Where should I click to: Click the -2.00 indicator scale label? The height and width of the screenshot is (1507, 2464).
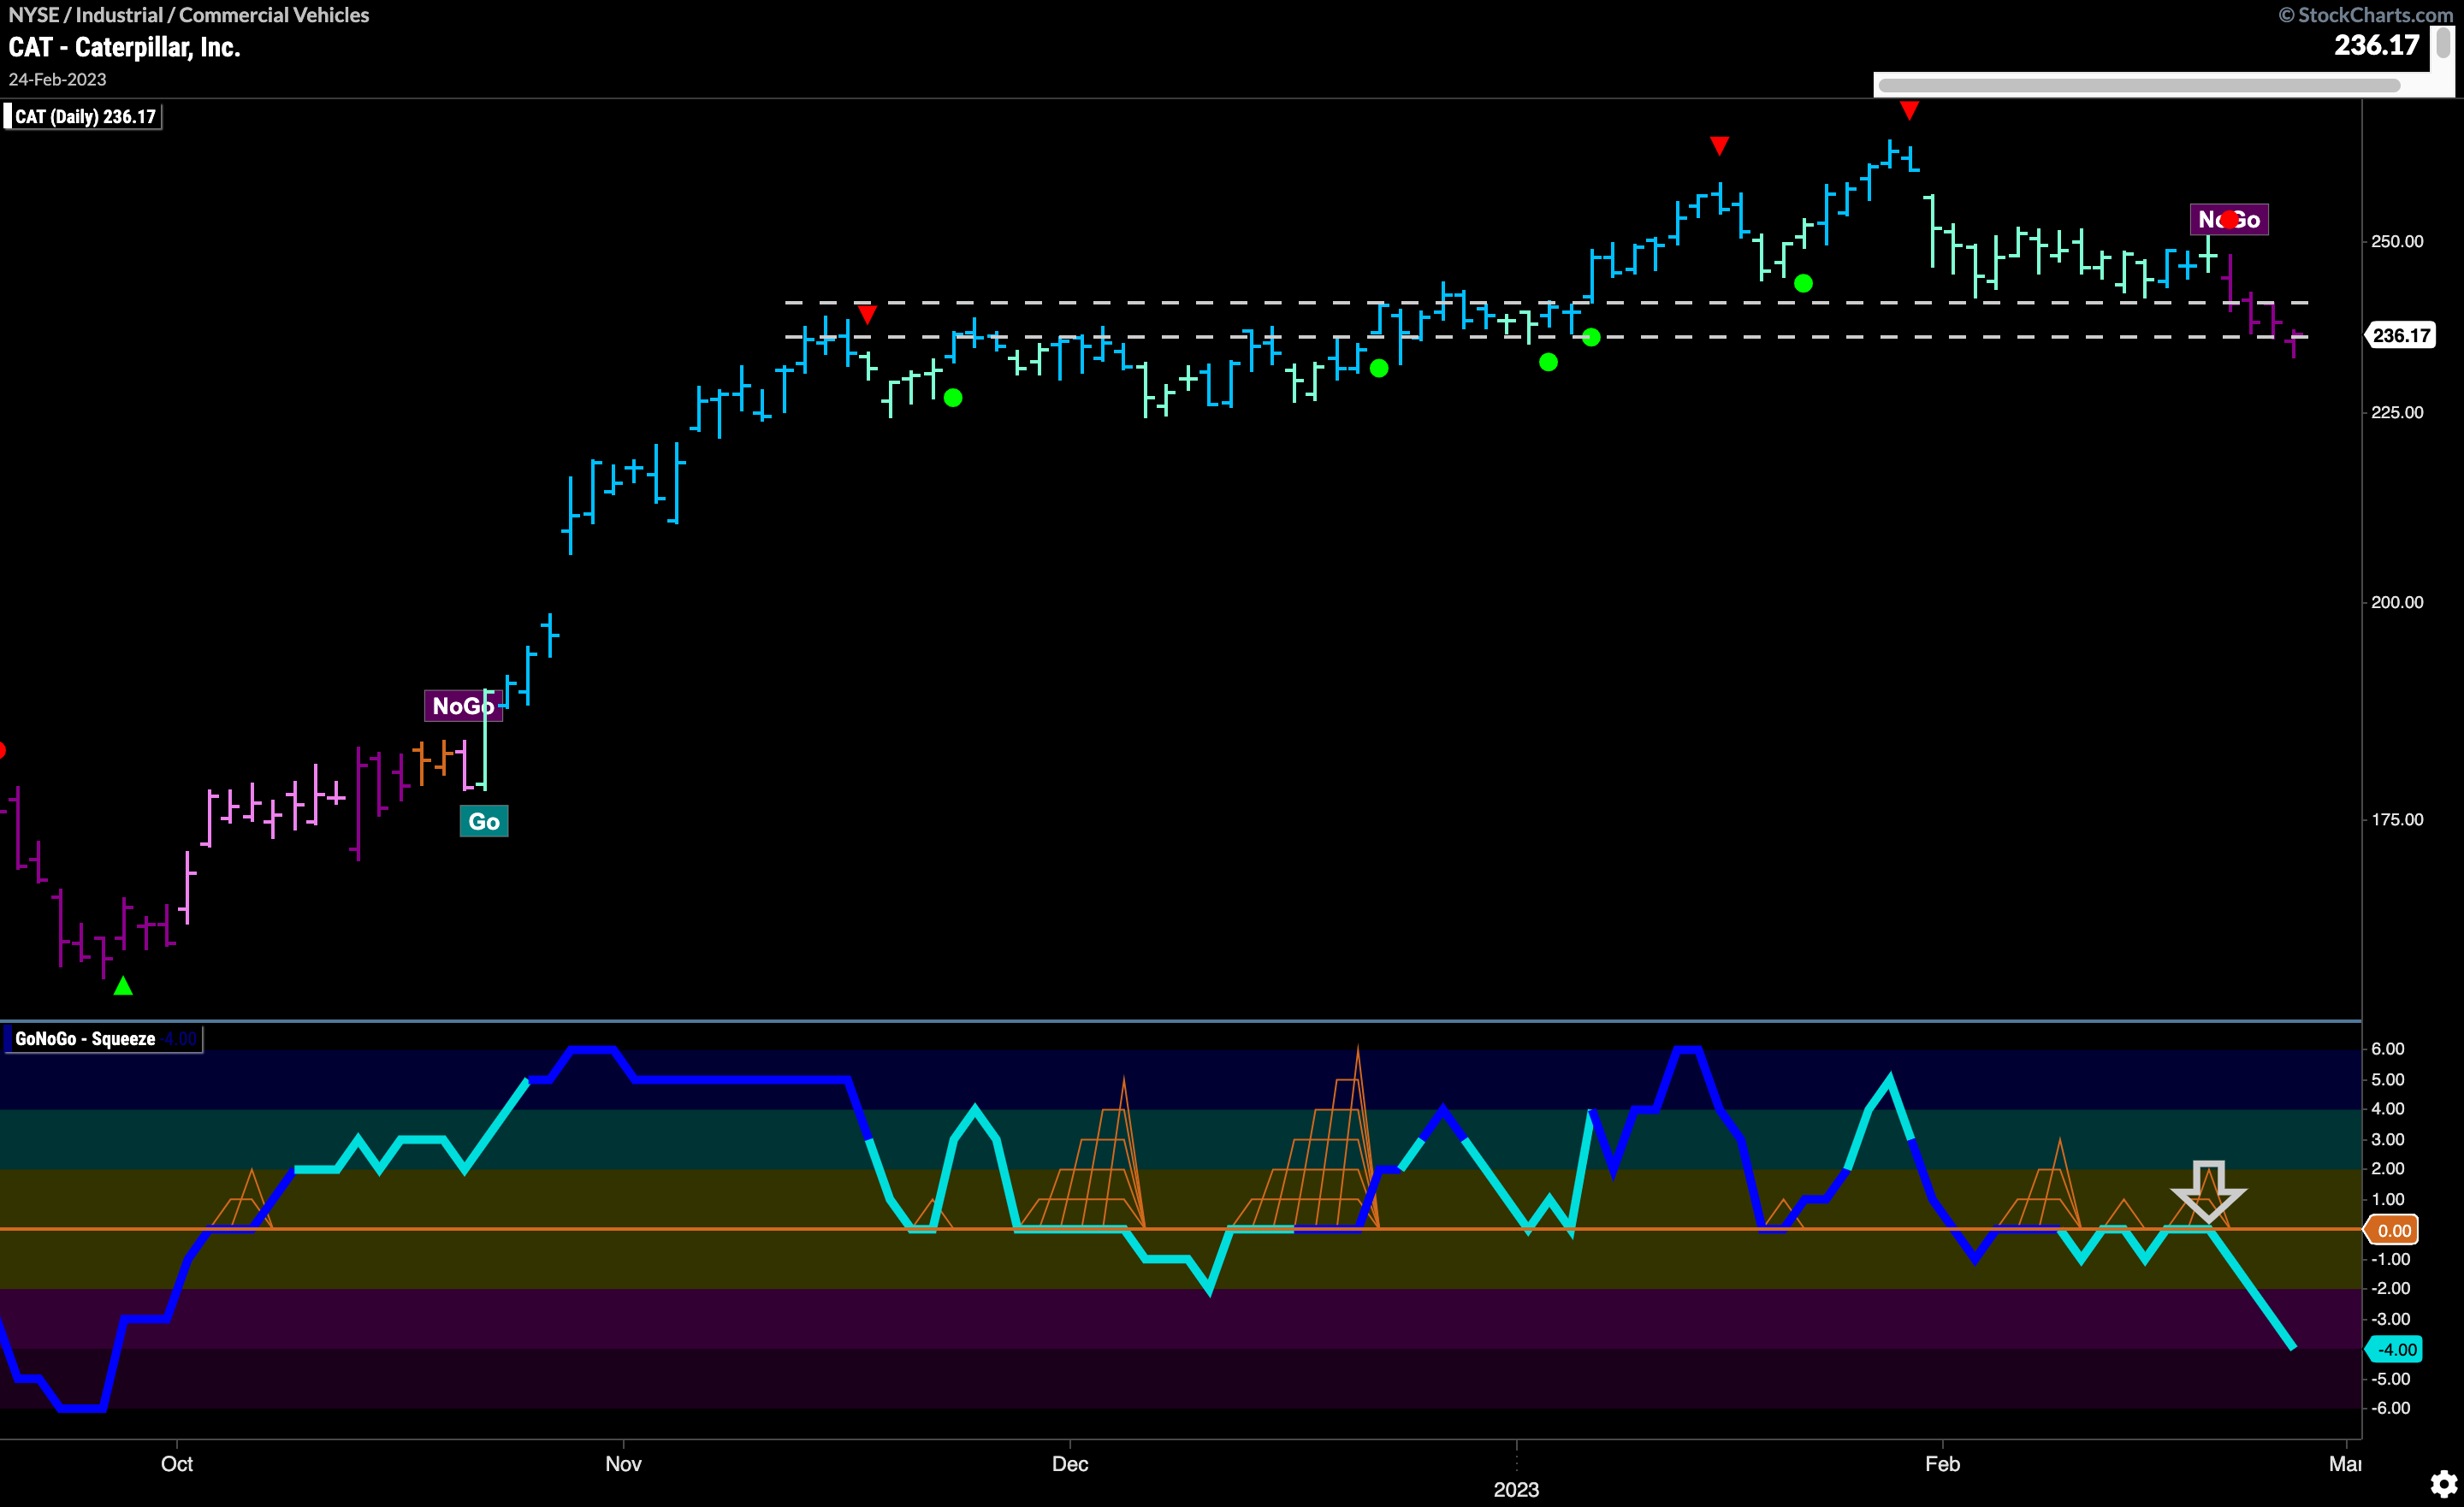point(2390,1288)
